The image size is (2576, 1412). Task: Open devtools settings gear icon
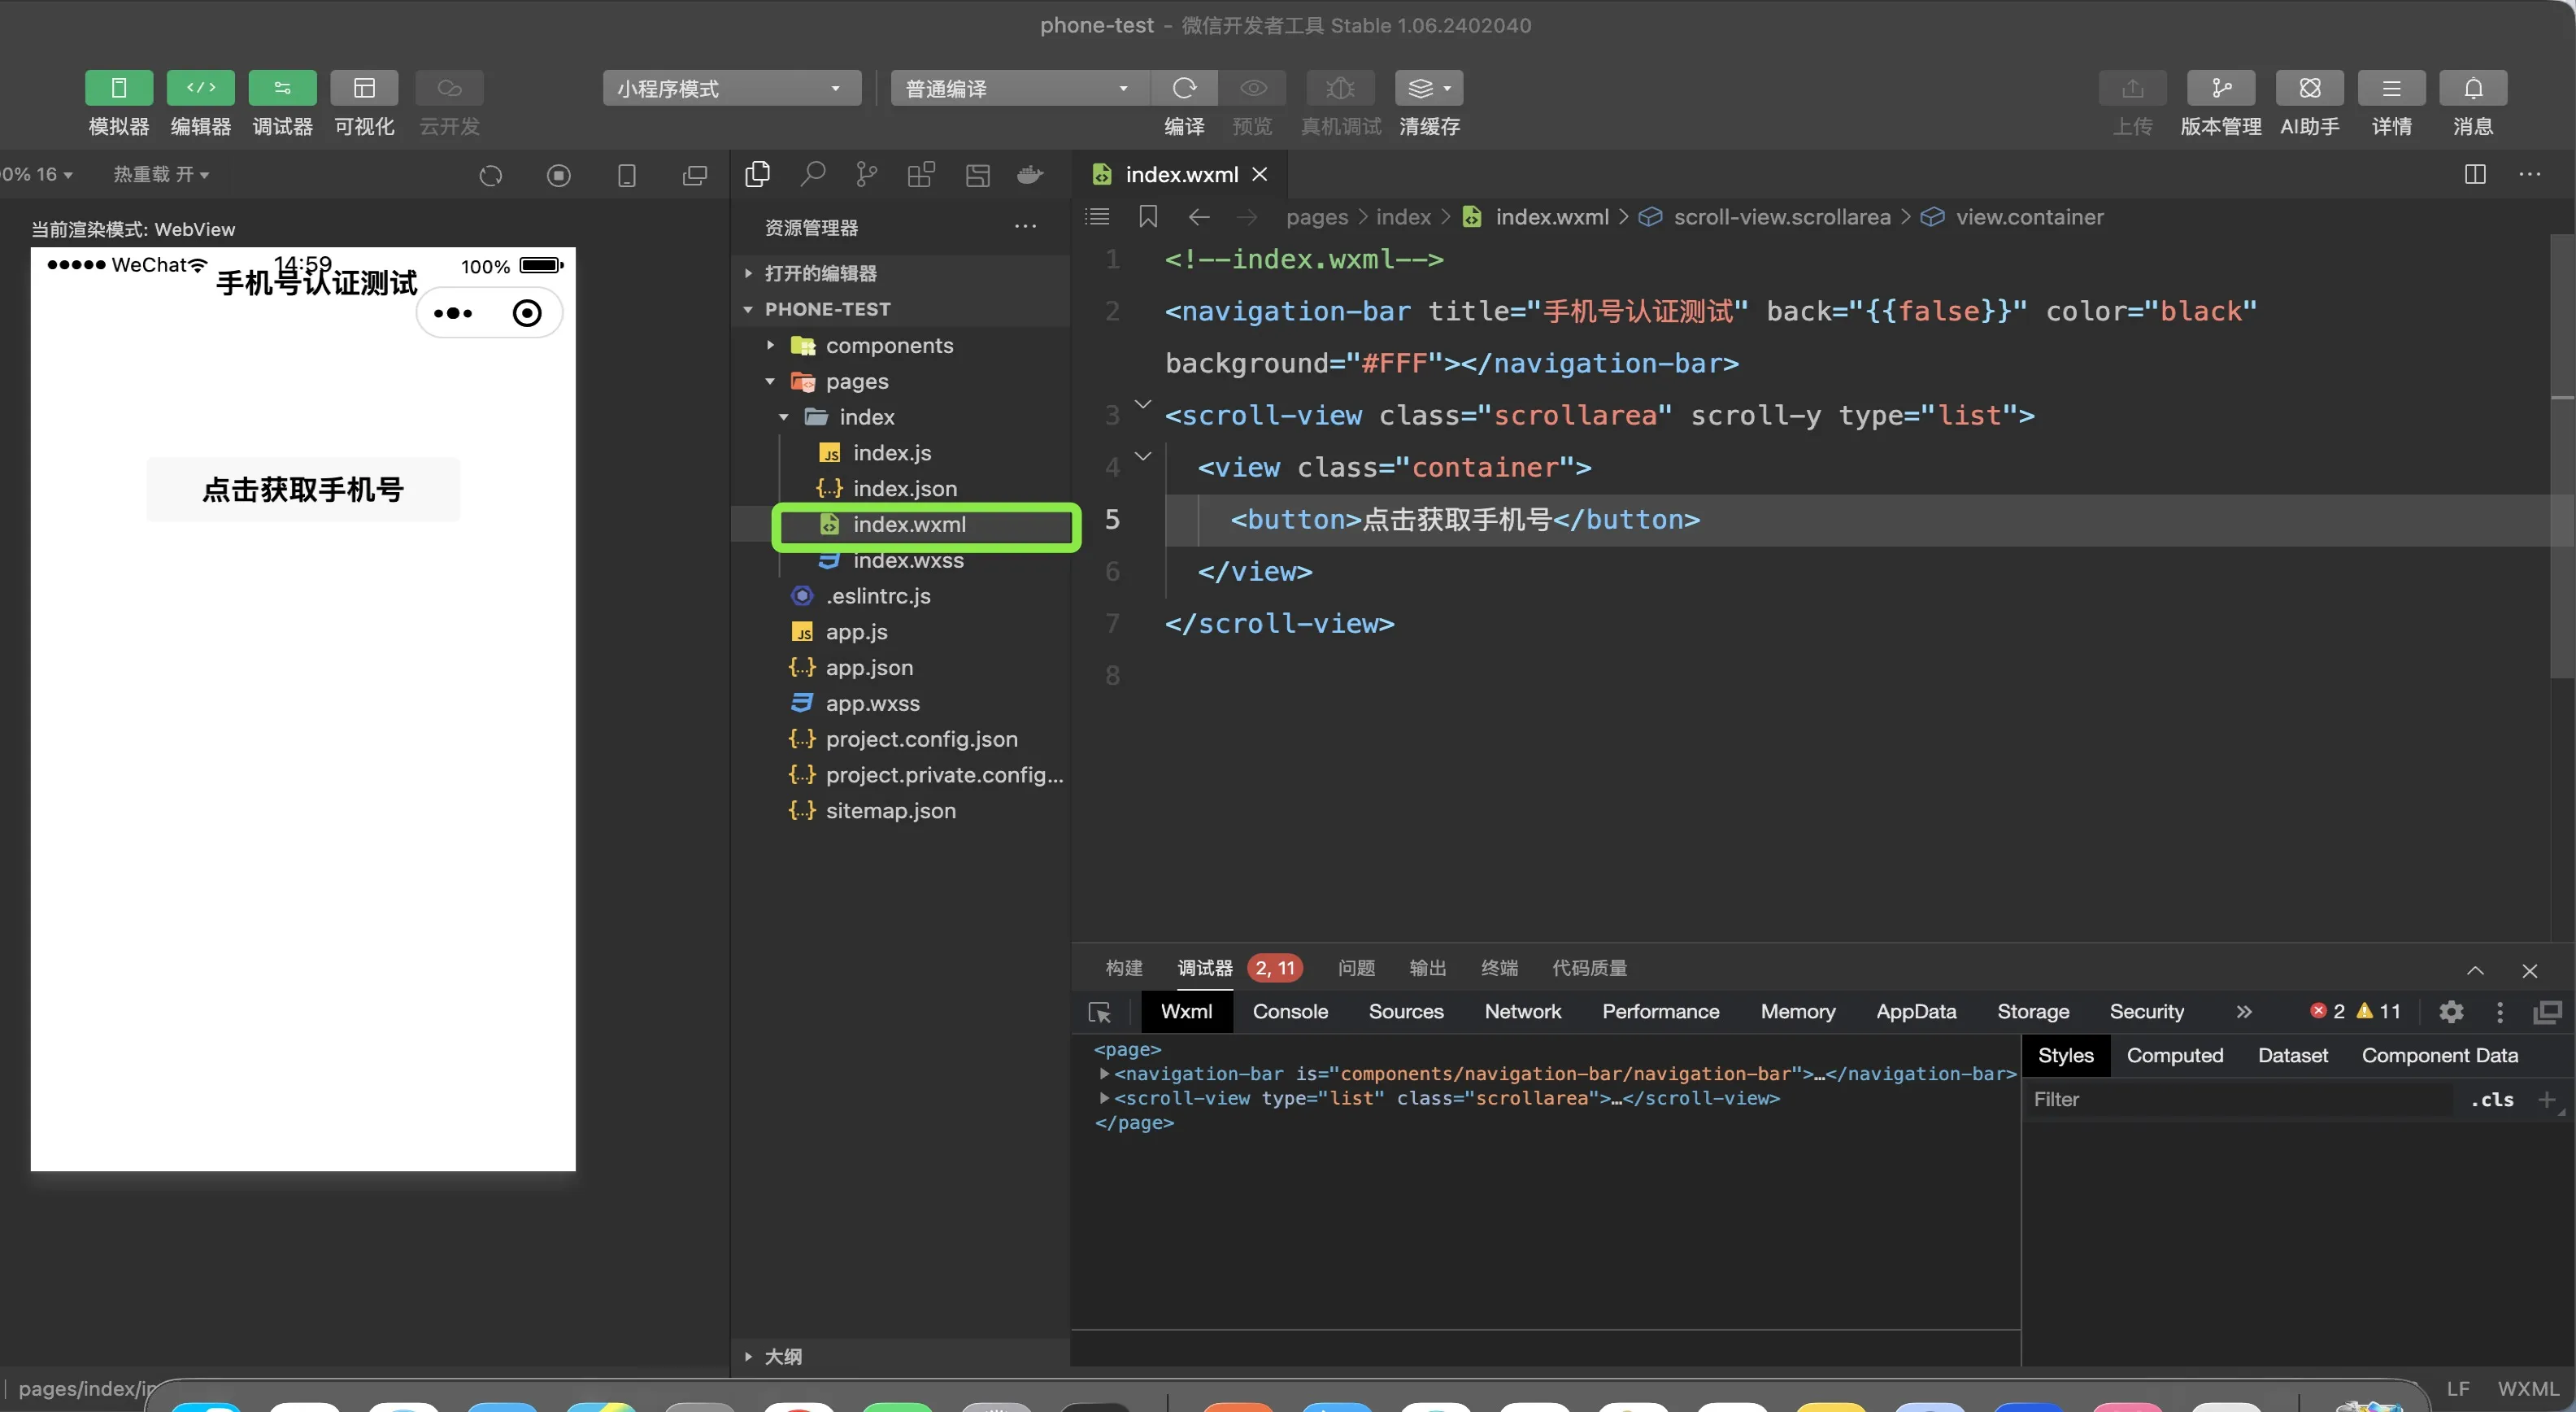point(2450,1012)
